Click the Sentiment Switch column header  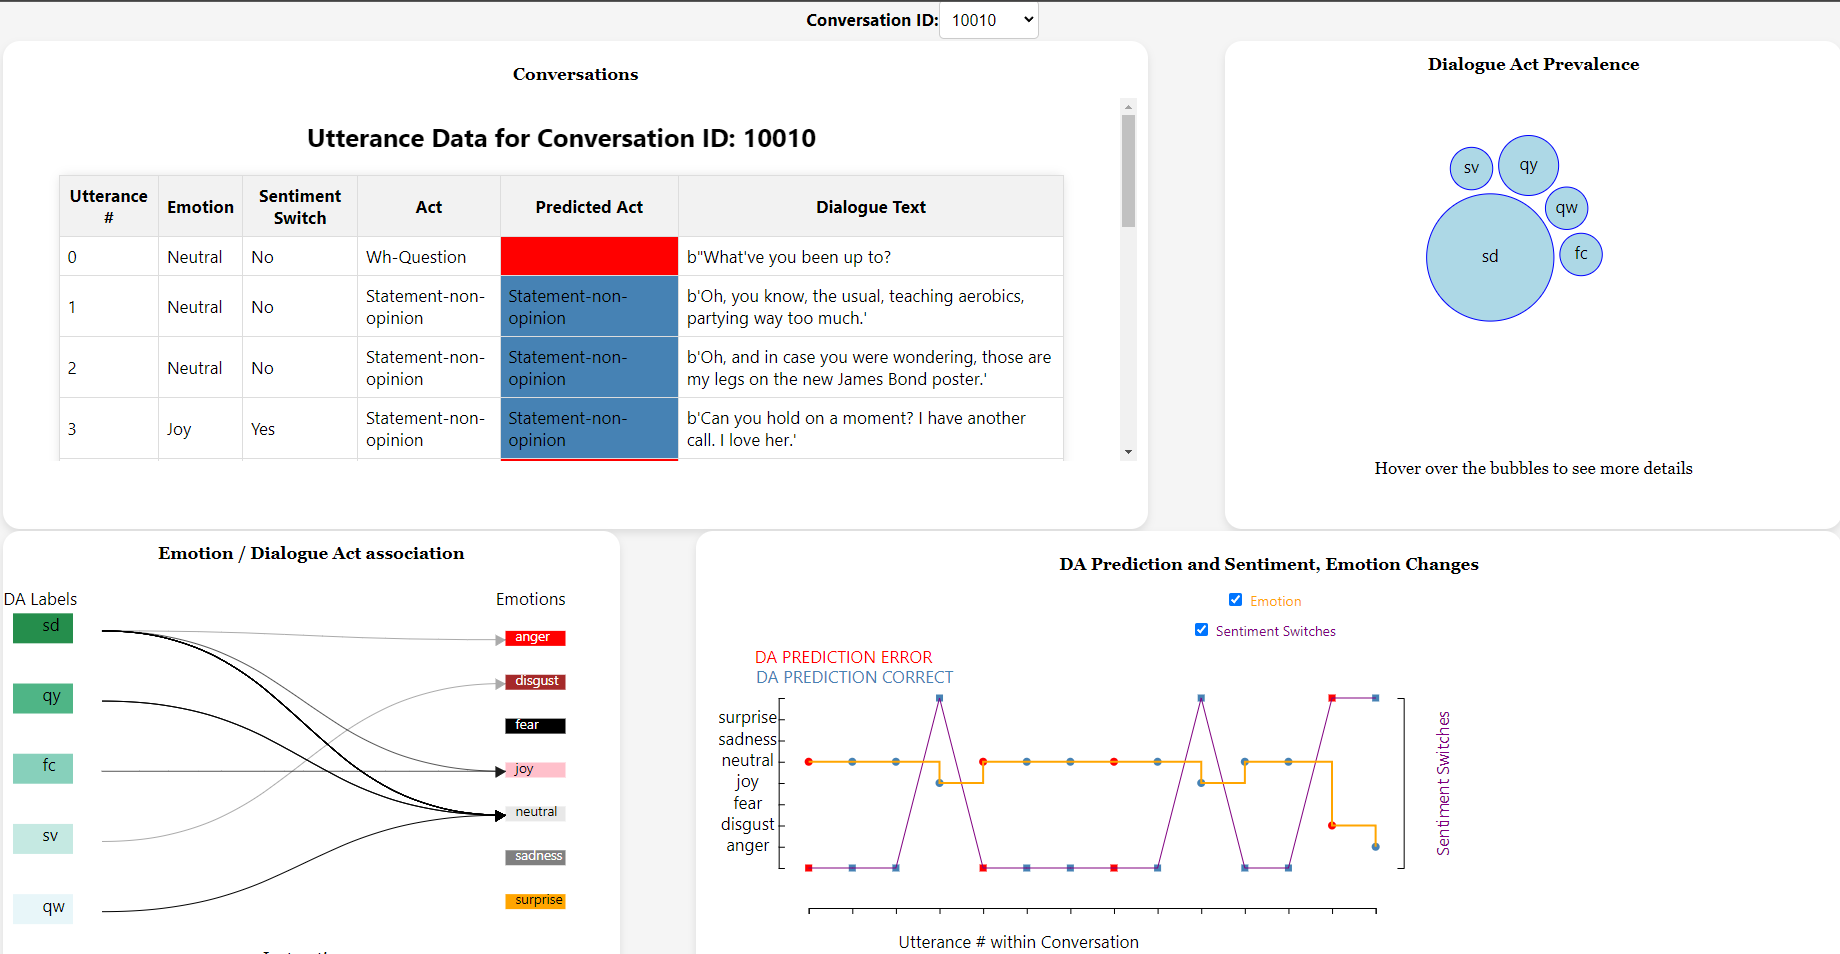coord(299,206)
